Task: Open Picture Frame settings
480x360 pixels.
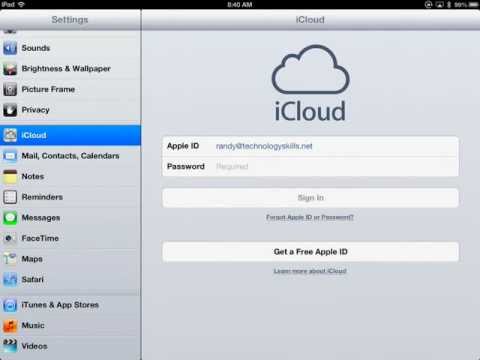Action: [70, 89]
